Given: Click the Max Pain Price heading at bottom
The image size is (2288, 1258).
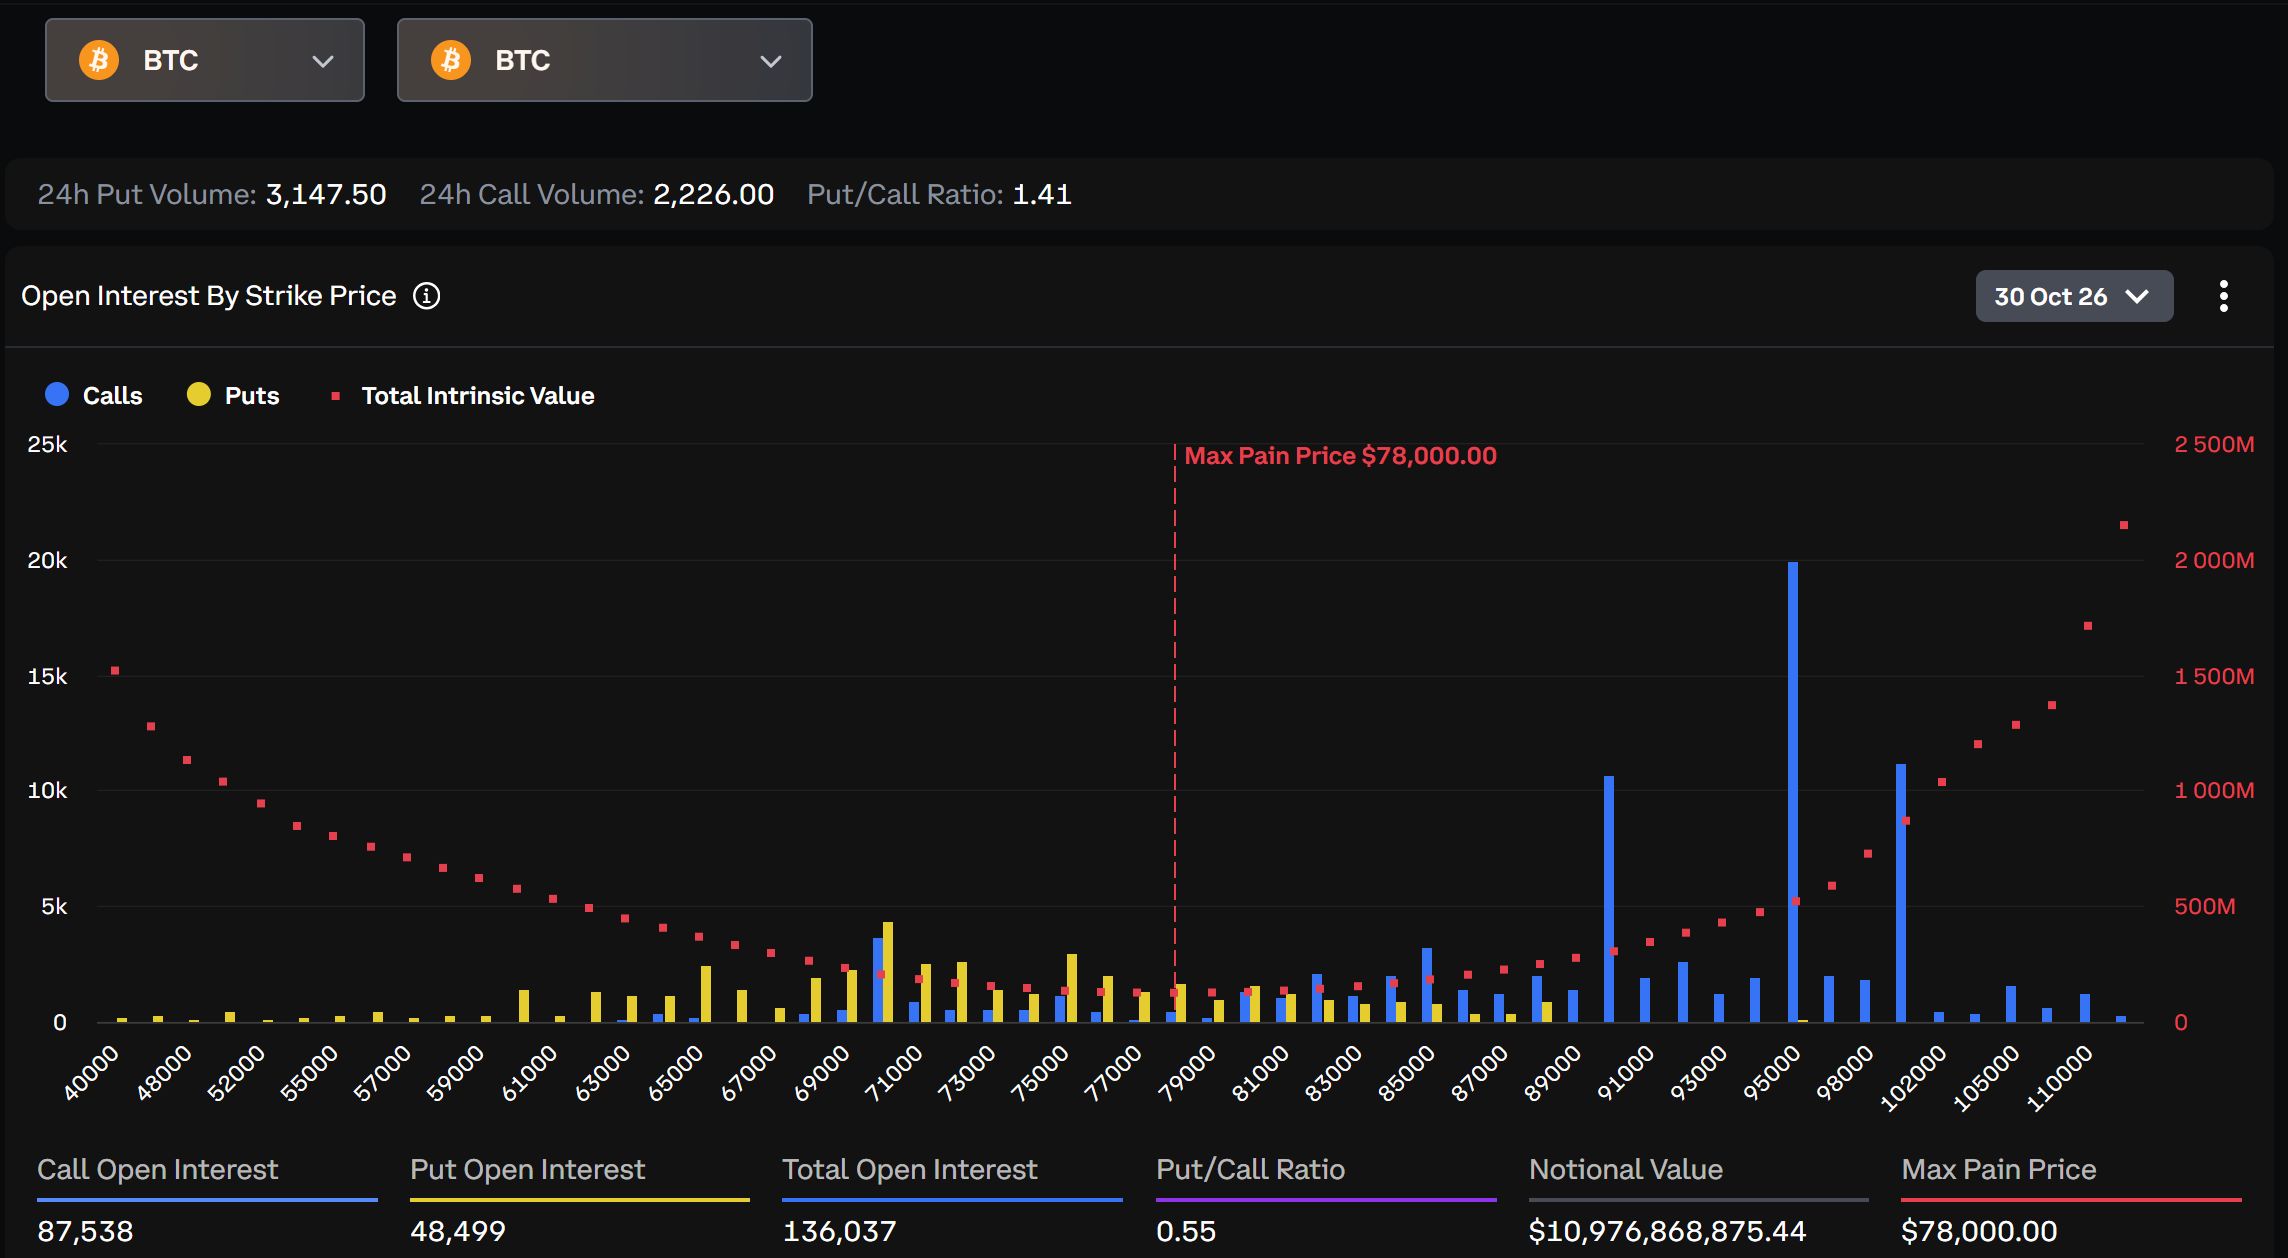Looking at the screenshot, I should [x=1999, y=1169].
